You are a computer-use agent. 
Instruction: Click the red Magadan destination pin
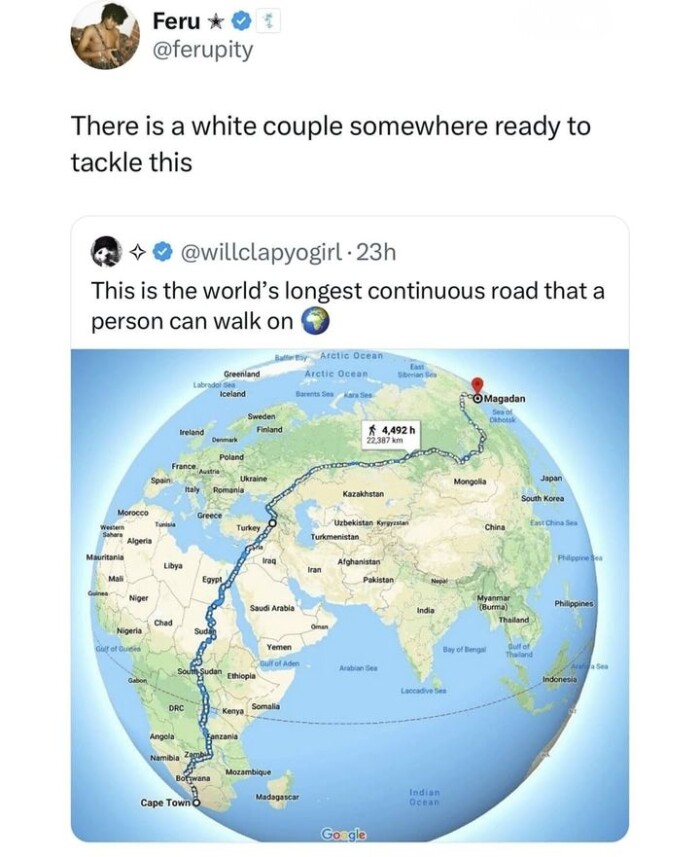478,386
